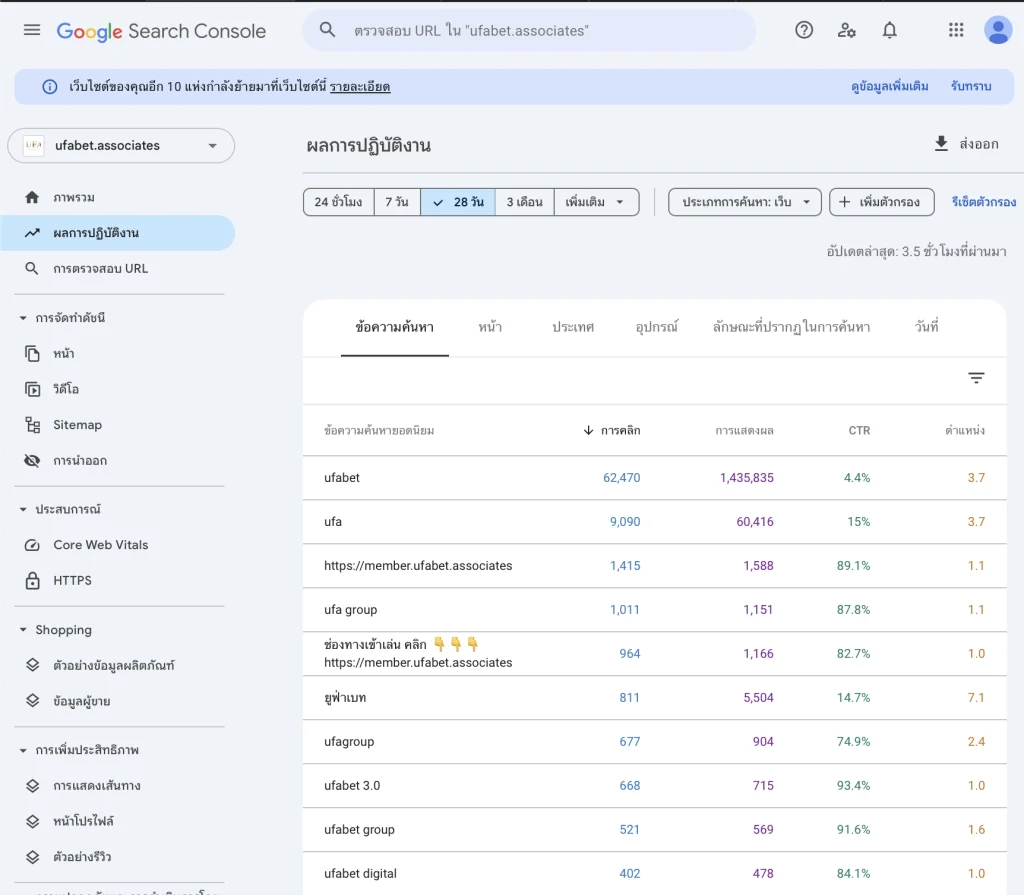
Task: Click the URL inspection search field
Action: 528,30
